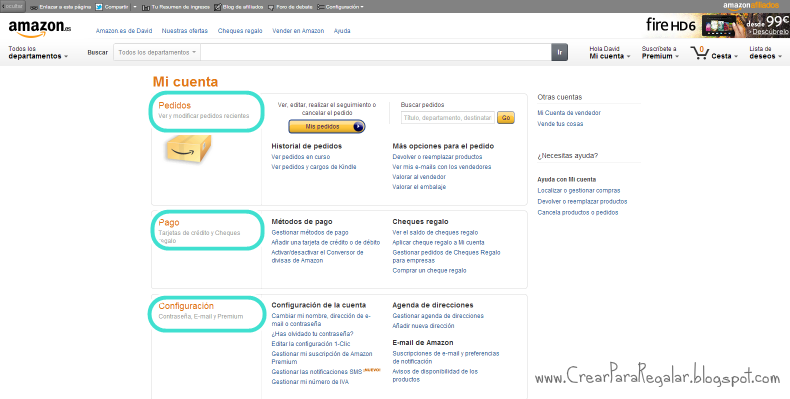The width and height of the screenshot is (790, 399).
Task: Click the shopping cart icon
Action: click(x=700, y=52)
